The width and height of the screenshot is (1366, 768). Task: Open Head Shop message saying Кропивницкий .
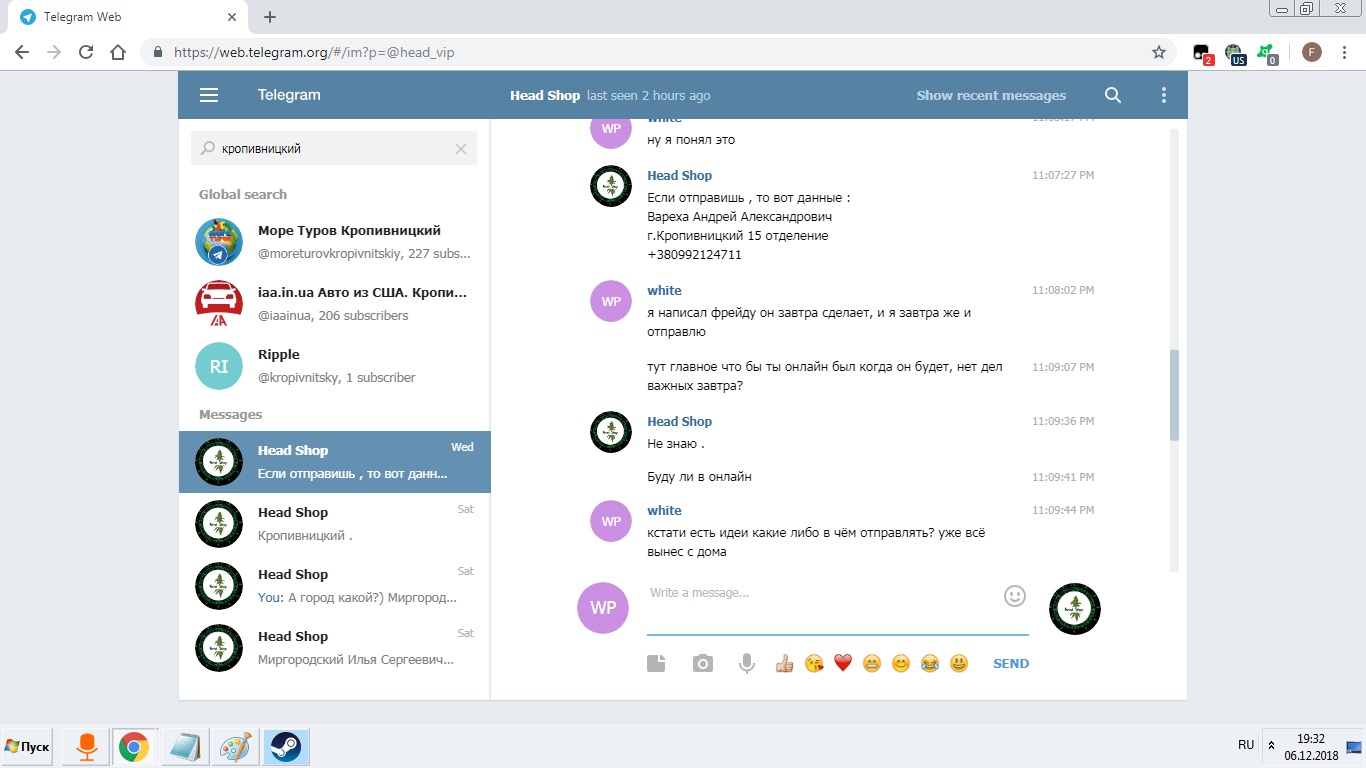coord(334,524)
